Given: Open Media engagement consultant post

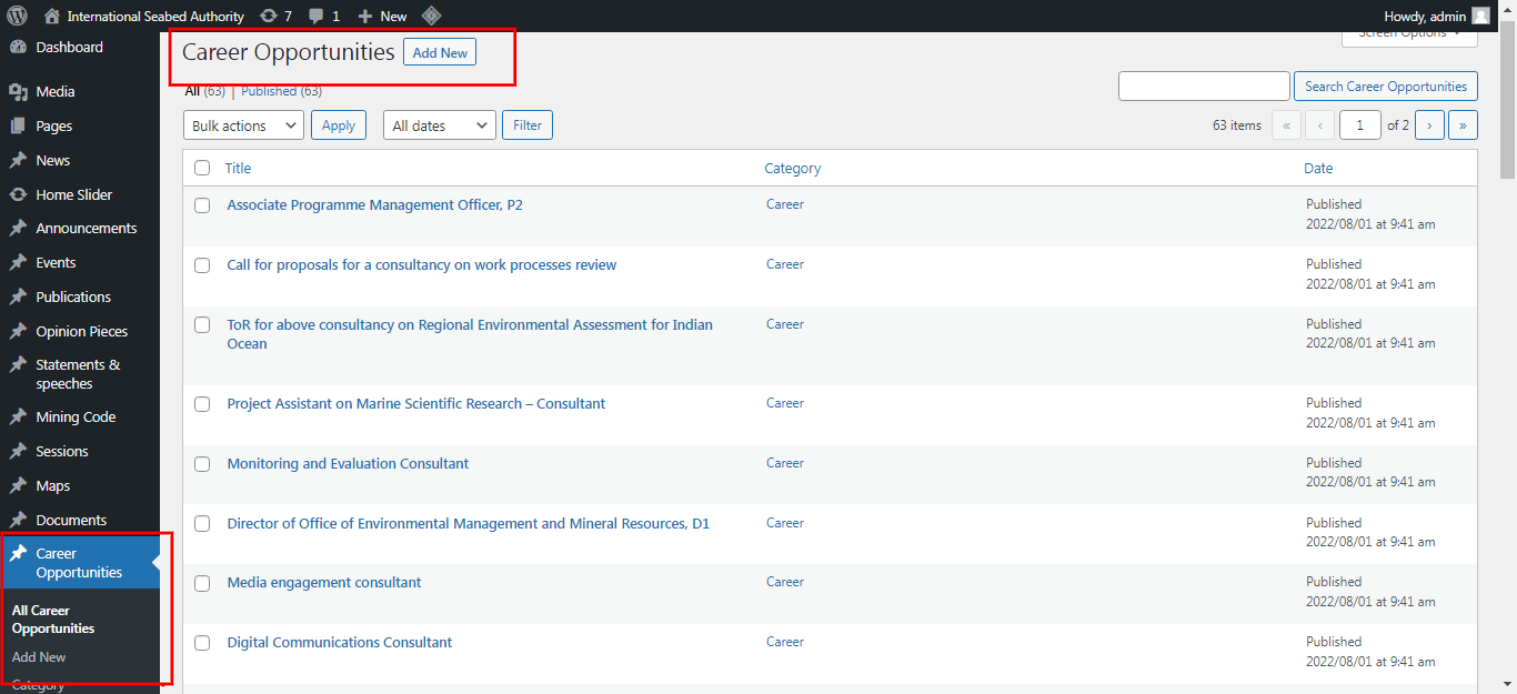Looking at the screenshot, I should point(324,582).
